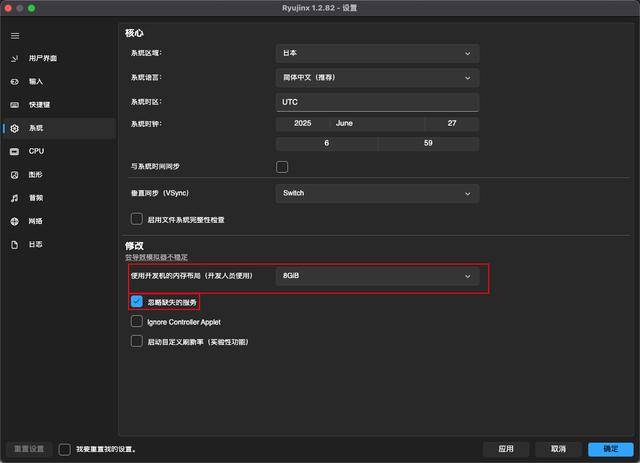640x463 pixels.
Task: Check 我要重置我的设置 checkbox
Action: point(64,450)
